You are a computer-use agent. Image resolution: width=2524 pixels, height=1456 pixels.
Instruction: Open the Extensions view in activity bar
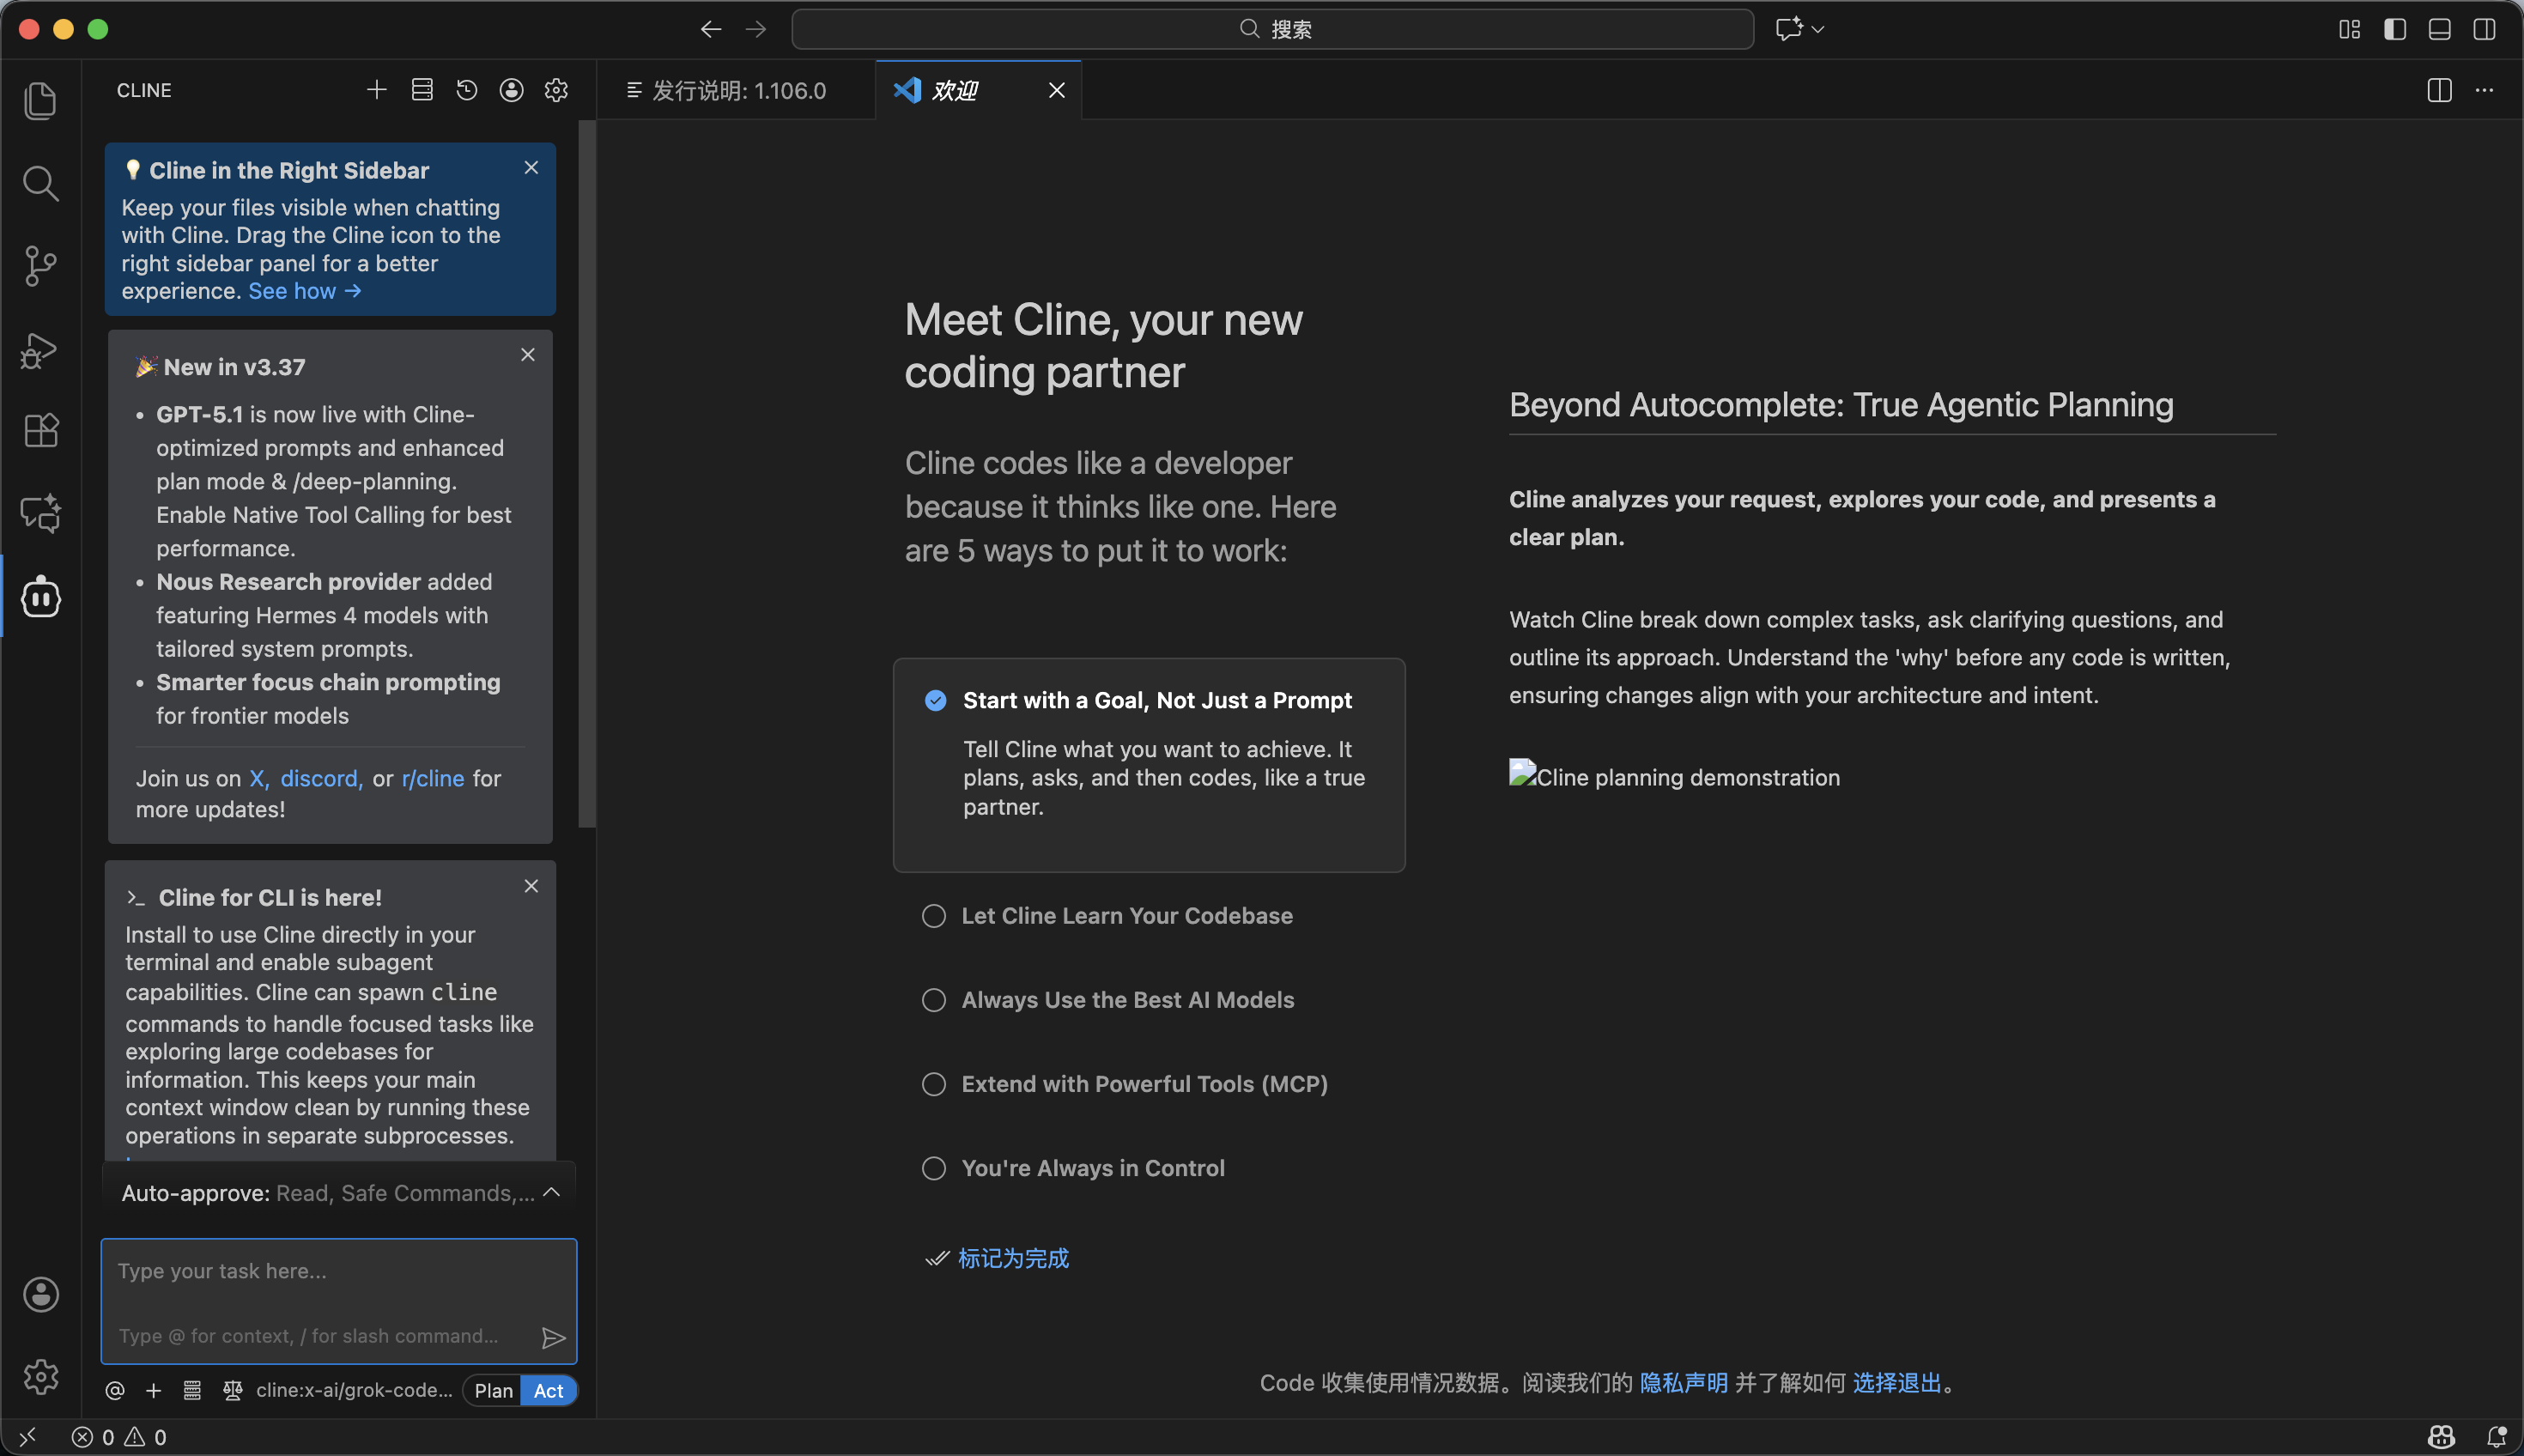point(40,431)
